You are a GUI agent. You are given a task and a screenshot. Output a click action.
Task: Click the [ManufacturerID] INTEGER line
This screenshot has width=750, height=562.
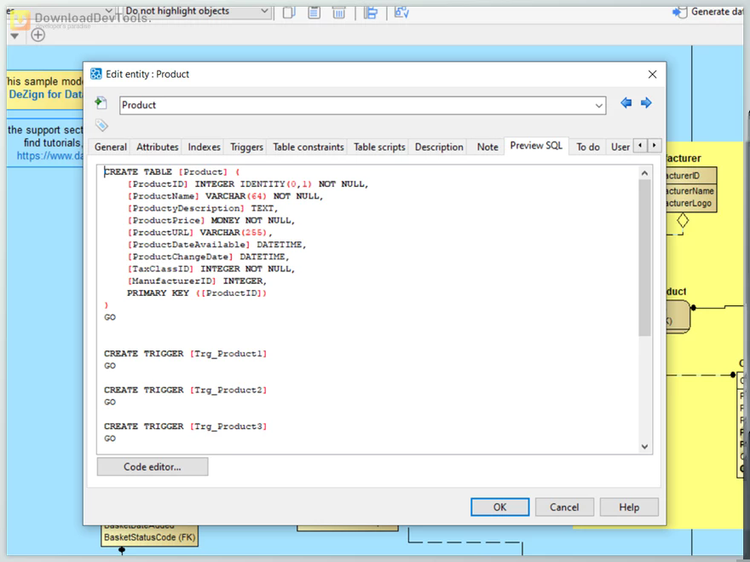[197, 281]
